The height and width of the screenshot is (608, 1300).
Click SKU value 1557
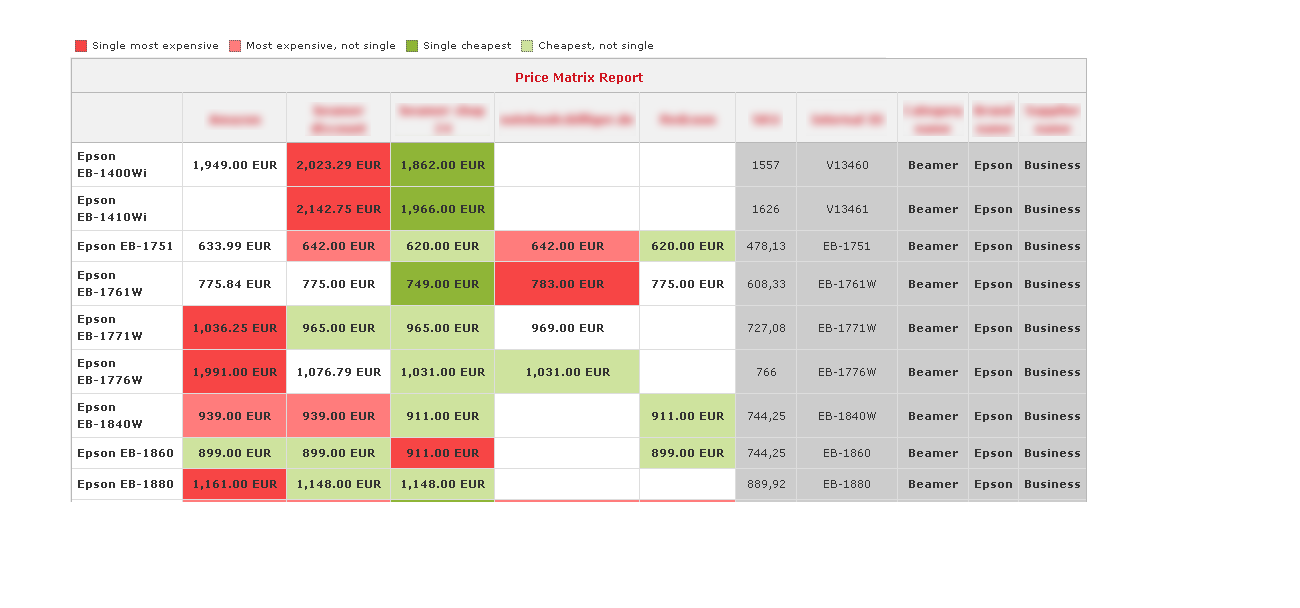766,165
